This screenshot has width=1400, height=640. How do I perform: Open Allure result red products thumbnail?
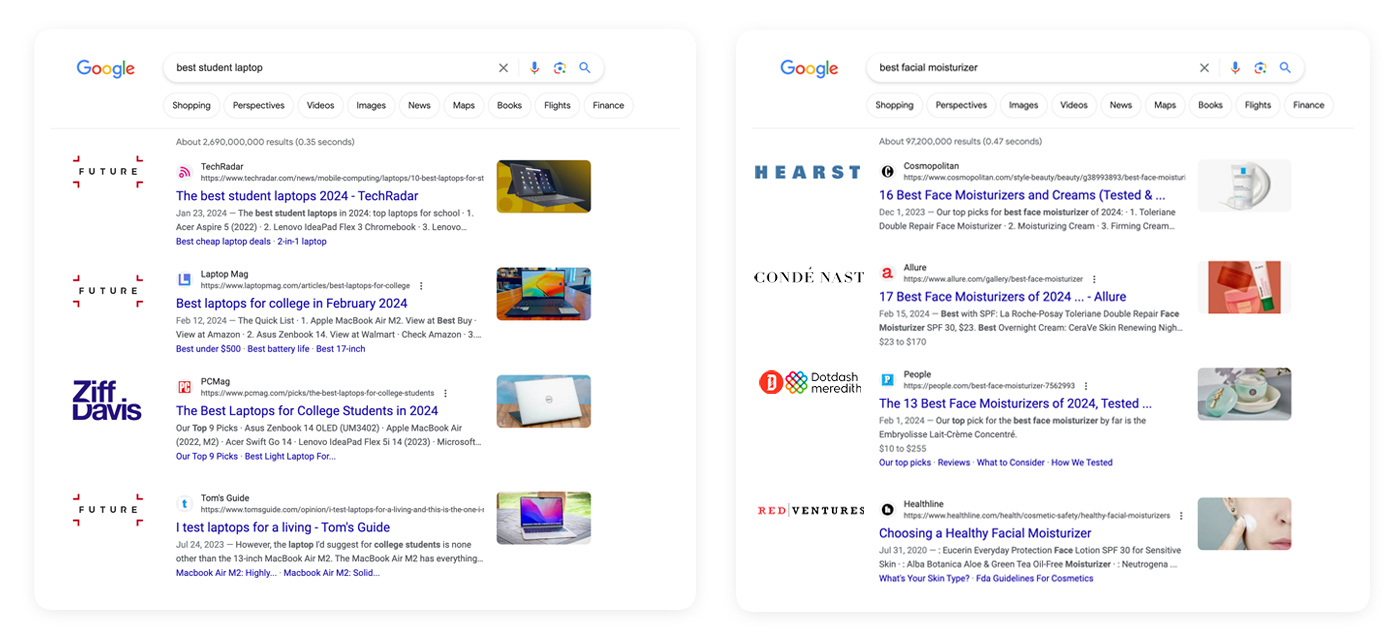click(1244, 287)
